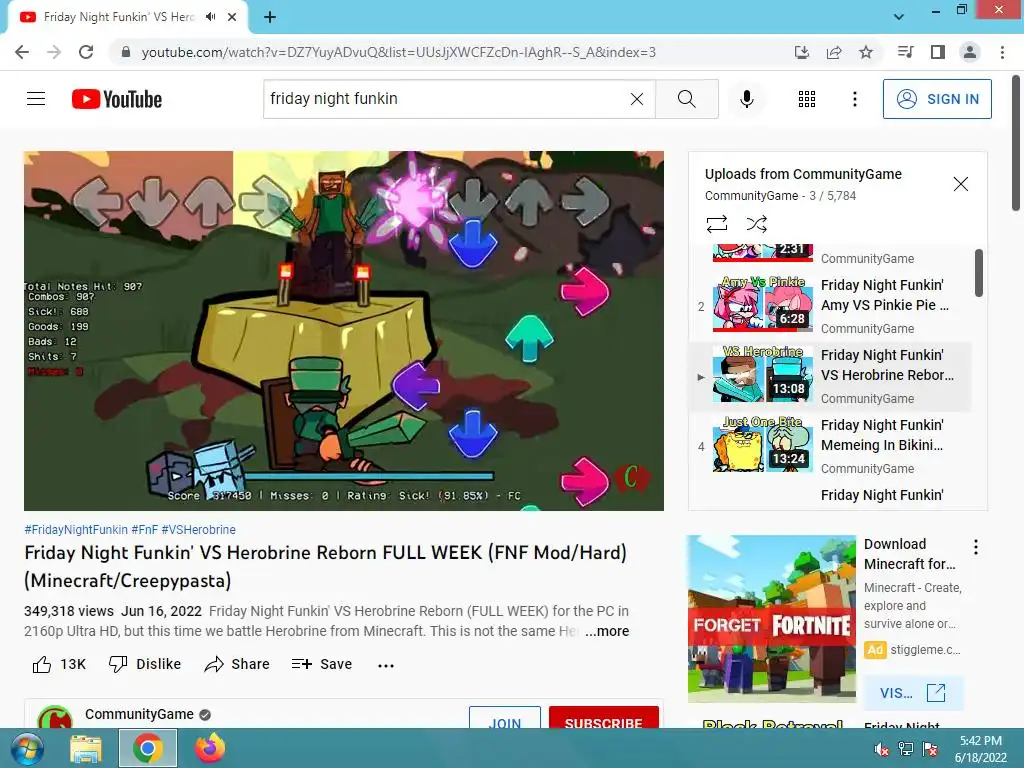Click the taskbar clock 5:42 PM
The image size is (1024, 768).
[980, 741]
